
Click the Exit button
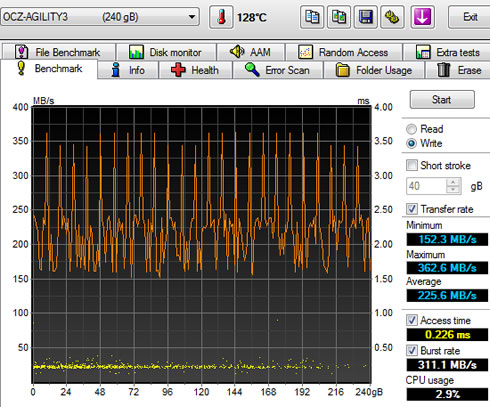(470, 17)
